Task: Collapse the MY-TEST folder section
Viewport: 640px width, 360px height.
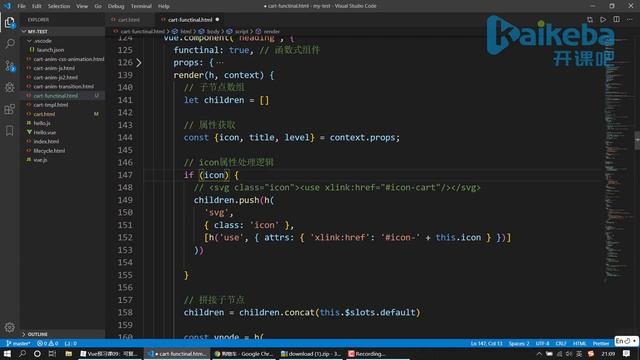Action: click(63, 31)
